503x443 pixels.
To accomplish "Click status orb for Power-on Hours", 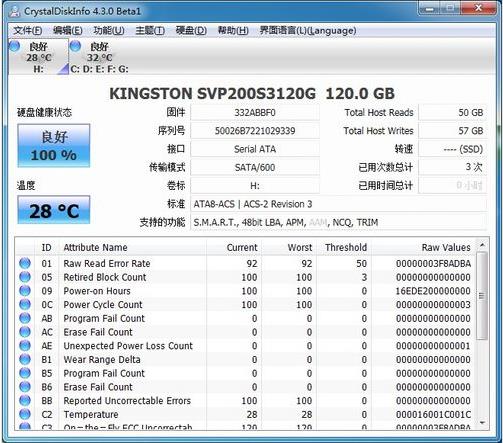I will [25, 291].
